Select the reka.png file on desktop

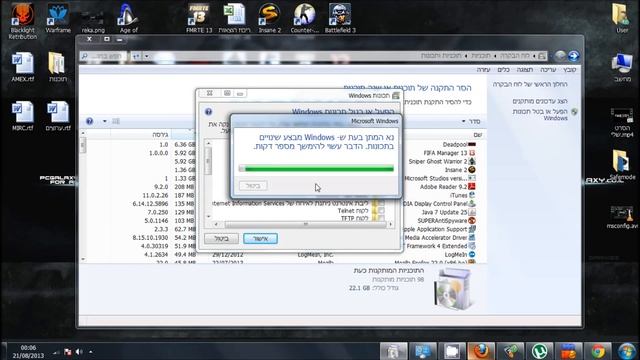pos(93,22)
